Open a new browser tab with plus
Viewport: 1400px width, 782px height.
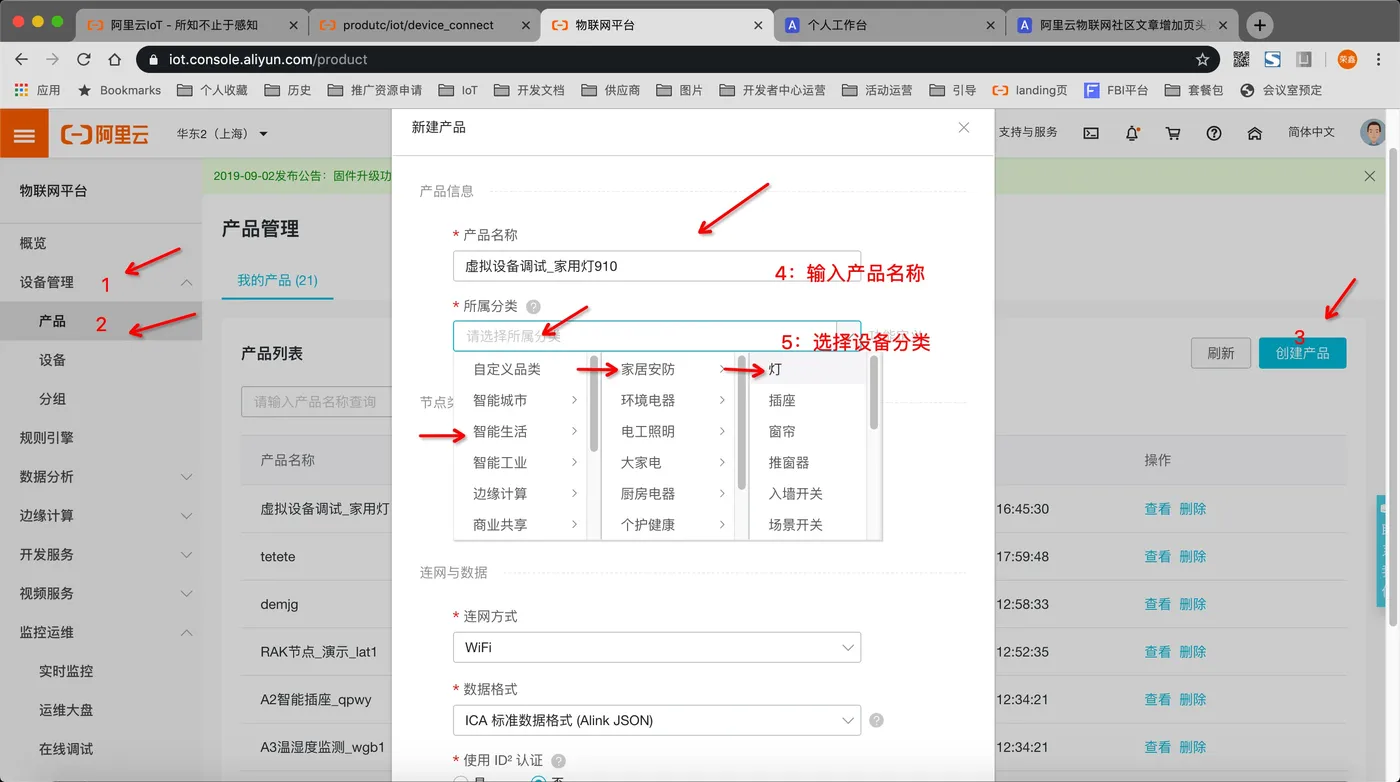click(1260, 25)
